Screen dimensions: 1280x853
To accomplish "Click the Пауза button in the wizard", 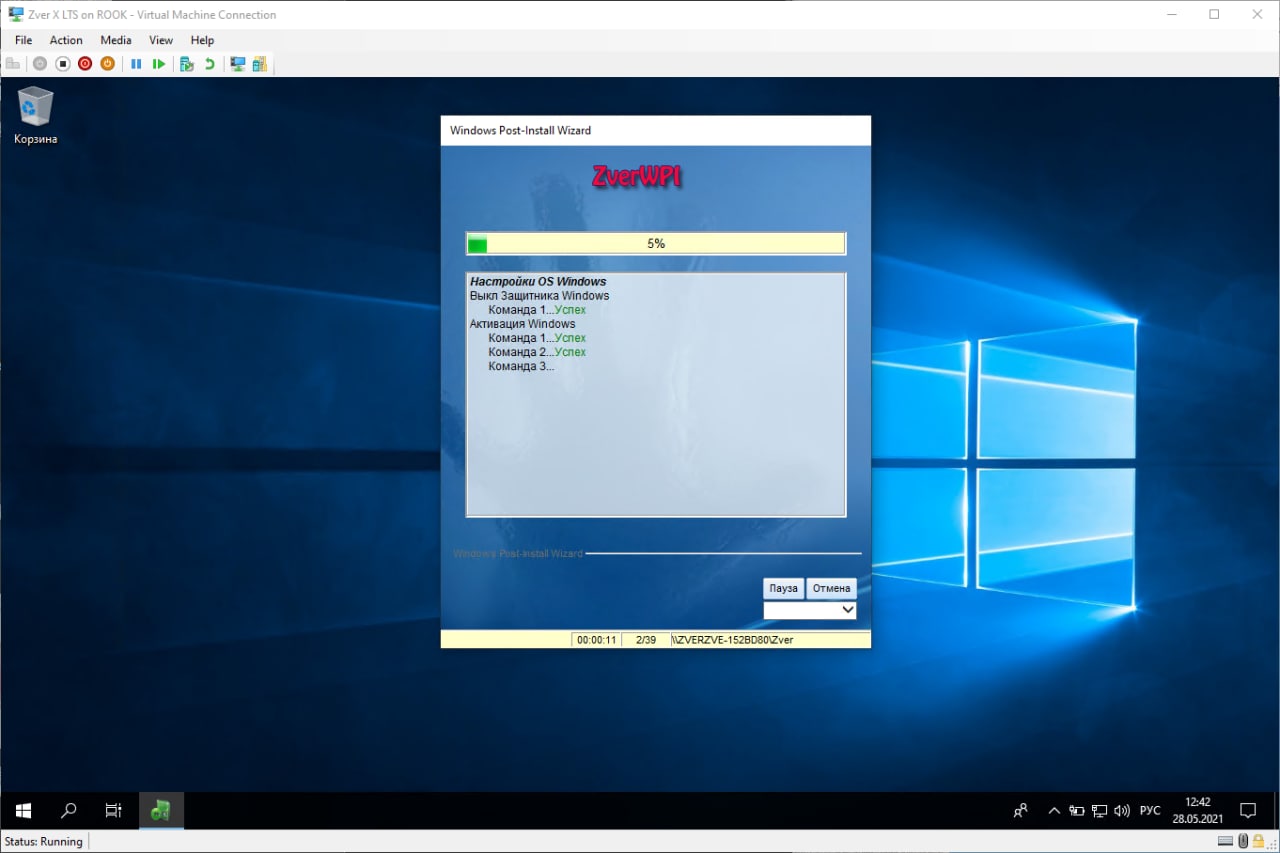I will (783, 588).
